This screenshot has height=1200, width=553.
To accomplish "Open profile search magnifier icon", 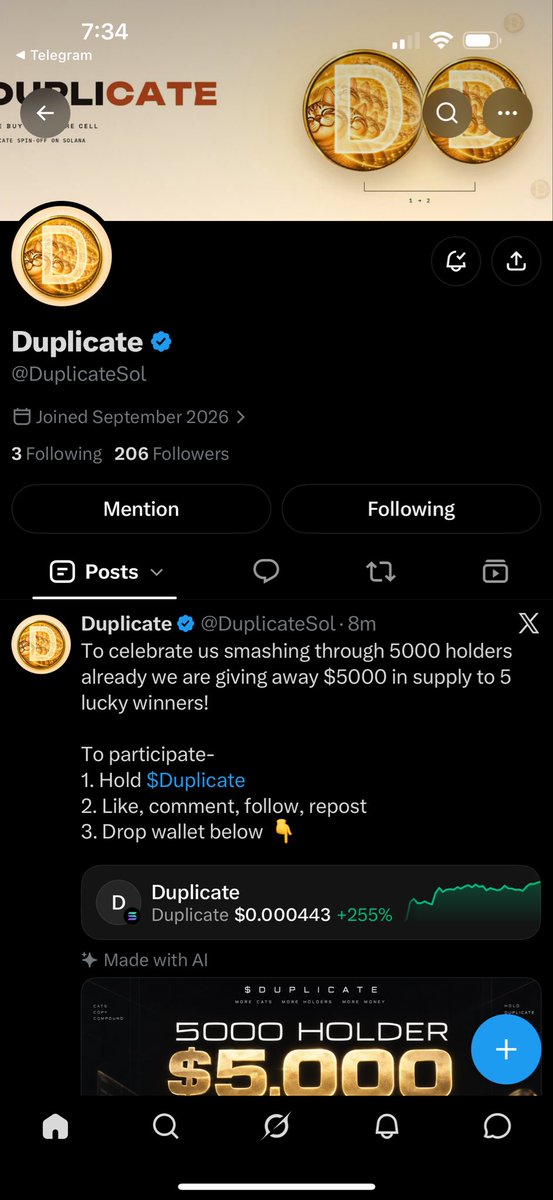I will click(447, 113).
